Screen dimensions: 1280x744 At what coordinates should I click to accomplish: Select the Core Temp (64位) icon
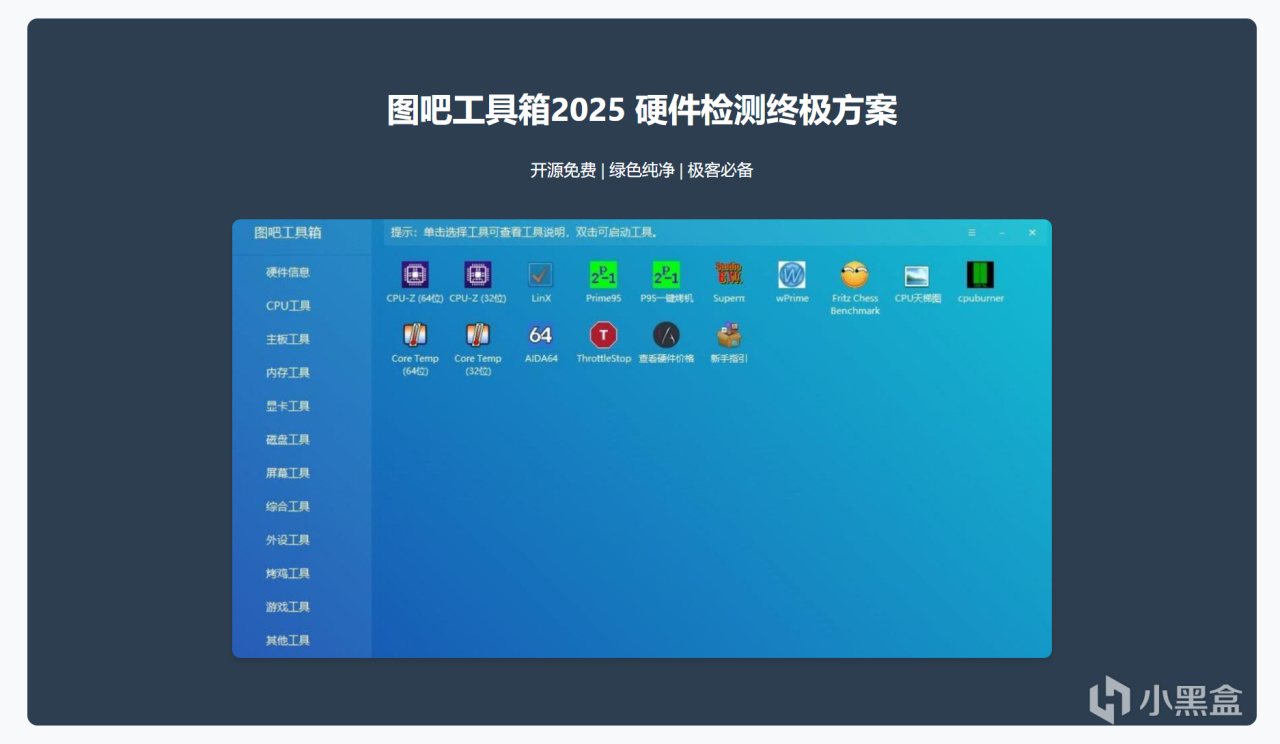[415, 335]
